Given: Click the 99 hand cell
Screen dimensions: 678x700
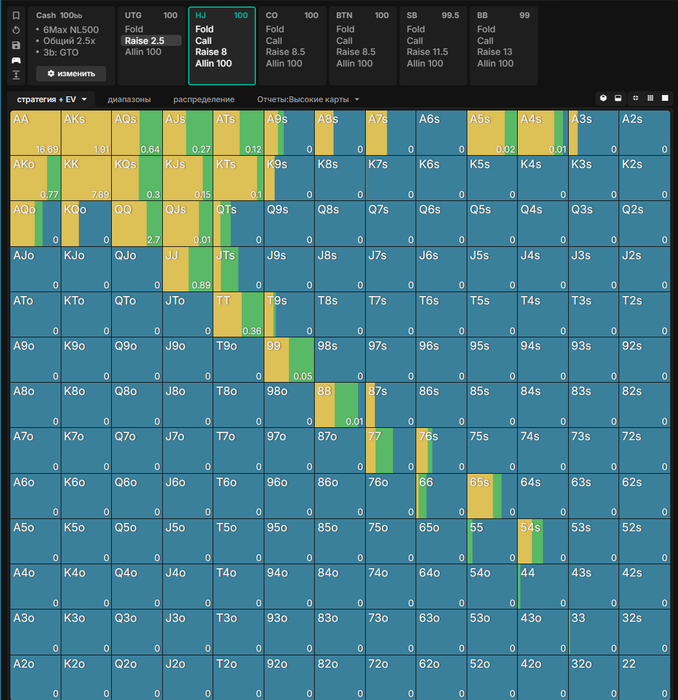Looking at the screenshot, I should tap(289, 360).
